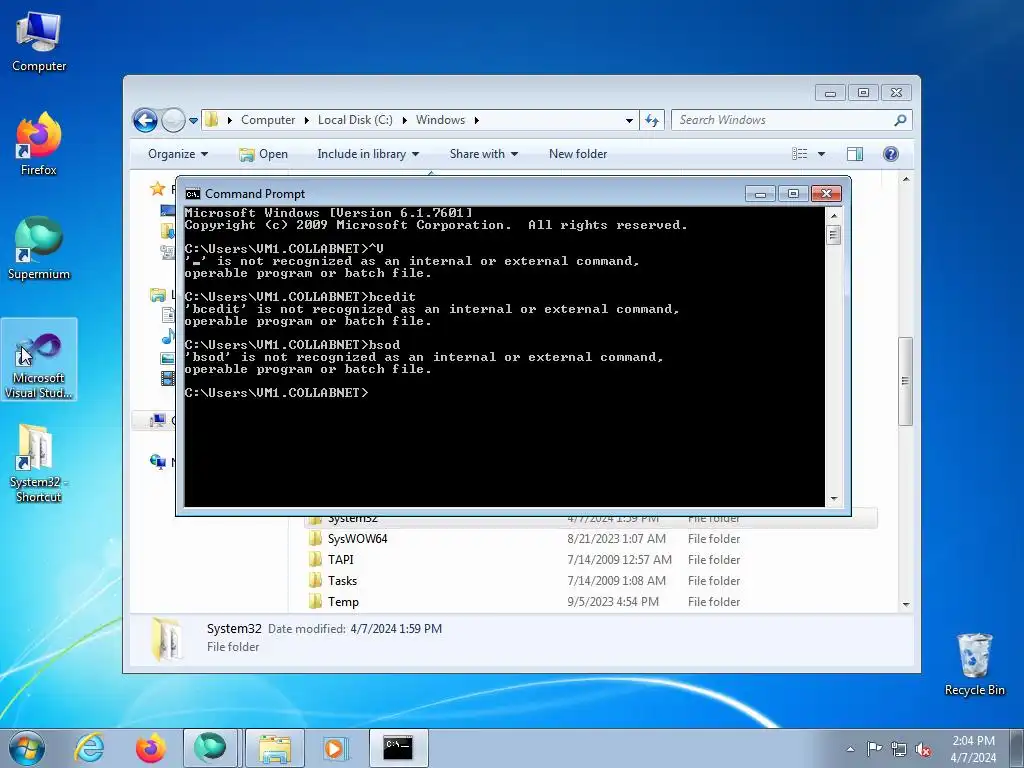Click the Command Prompt scrollbar up arrow
This screenshot has width=1024, height=768.
click(834, 215)
